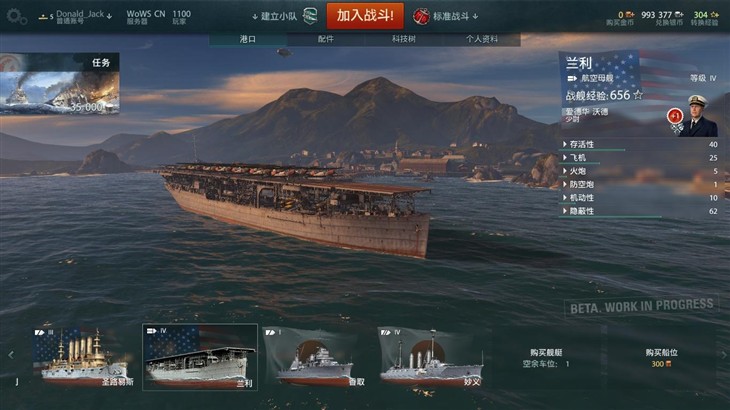Click the commander portrait
This screenshot has height=410, width=730.
pos(697,115)
